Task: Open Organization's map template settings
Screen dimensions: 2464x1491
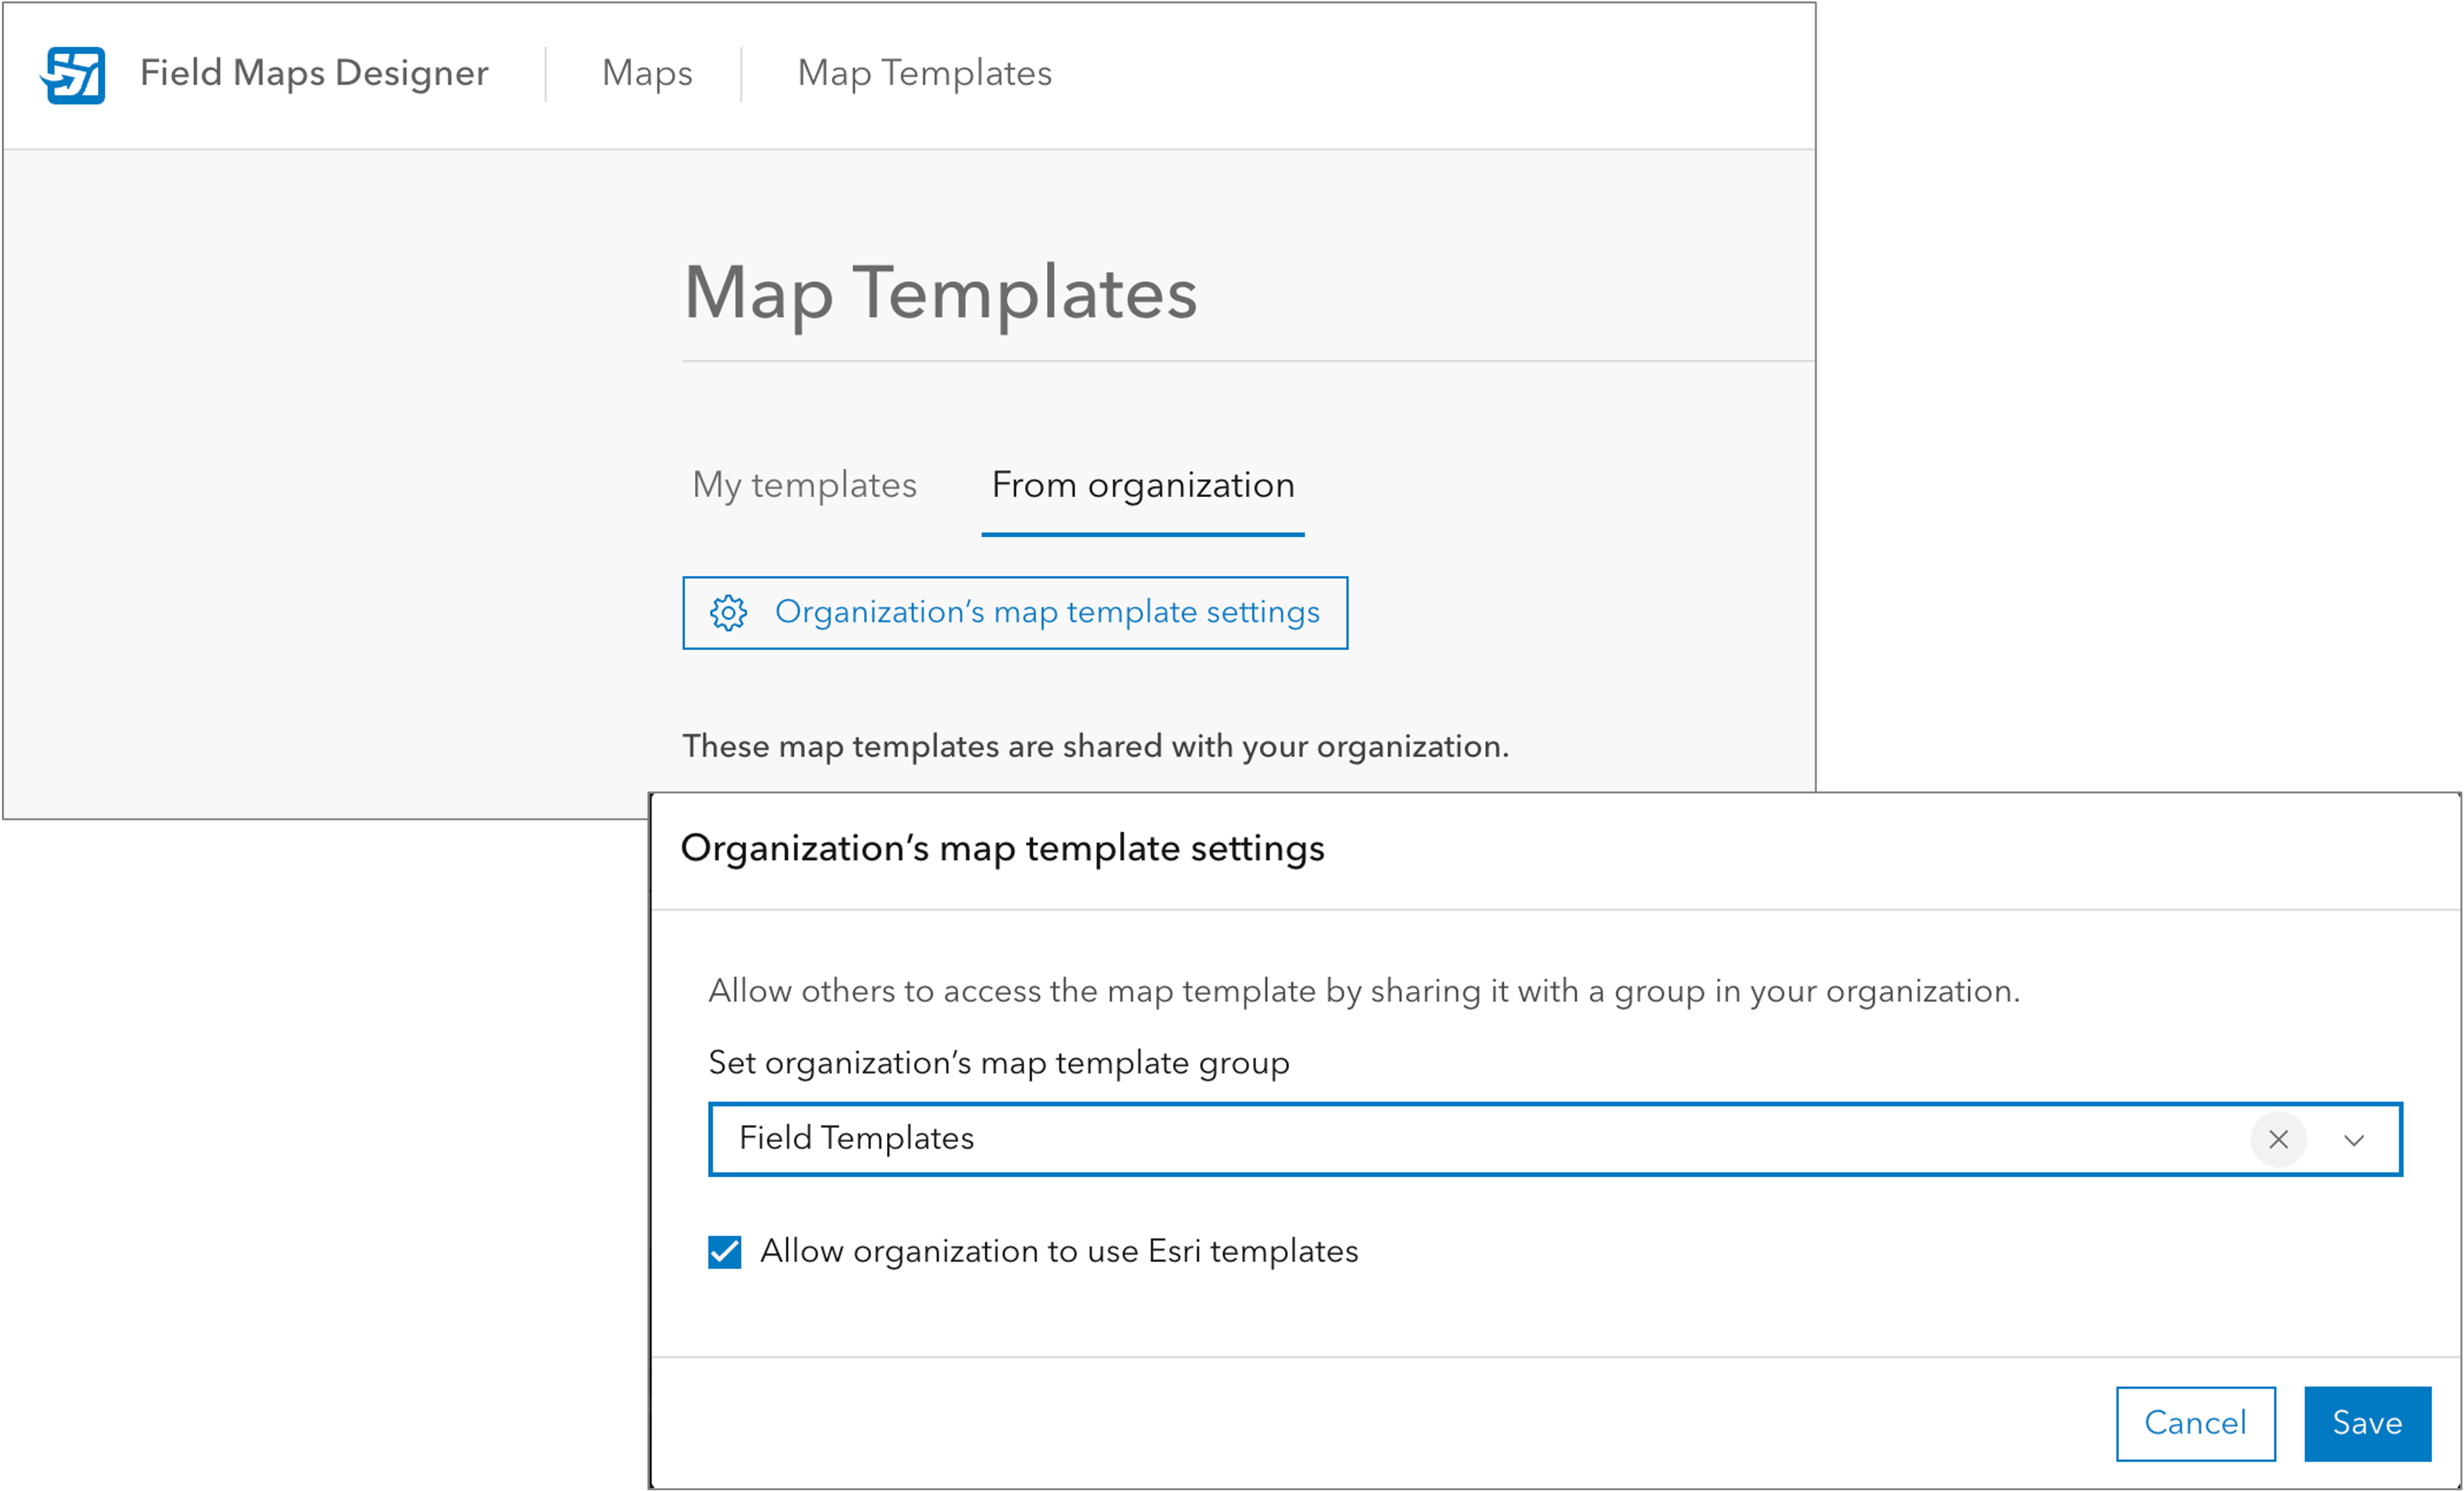Action: (1016, 612)
